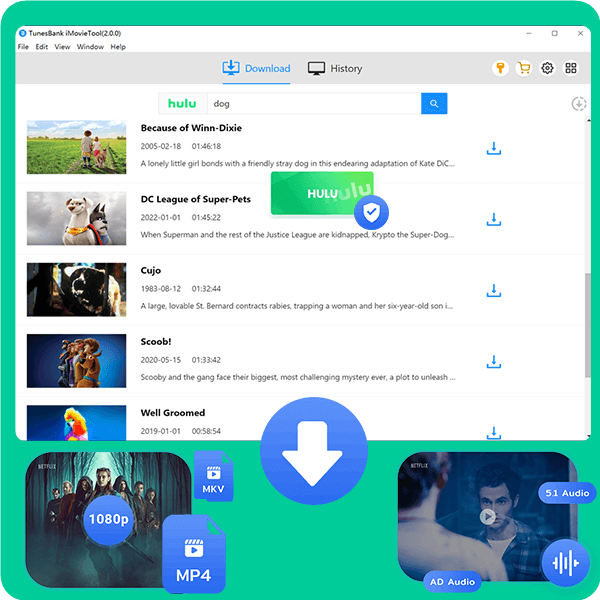
Task: Click the duration '00:58:54'
Action: pos(206,431)
